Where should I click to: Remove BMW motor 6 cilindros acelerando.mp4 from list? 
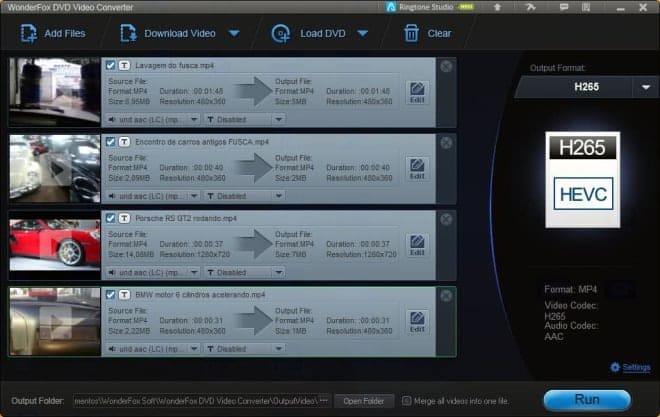446,296
